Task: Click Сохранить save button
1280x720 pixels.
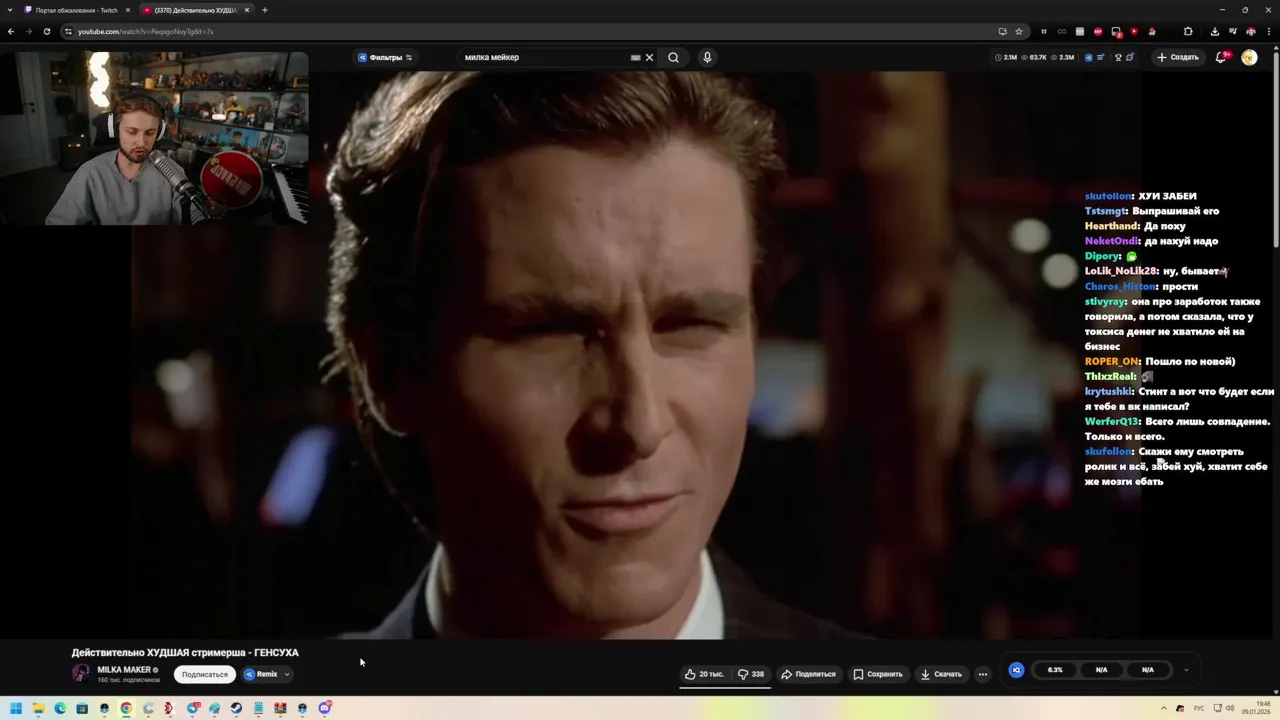Action: point(877,674)
